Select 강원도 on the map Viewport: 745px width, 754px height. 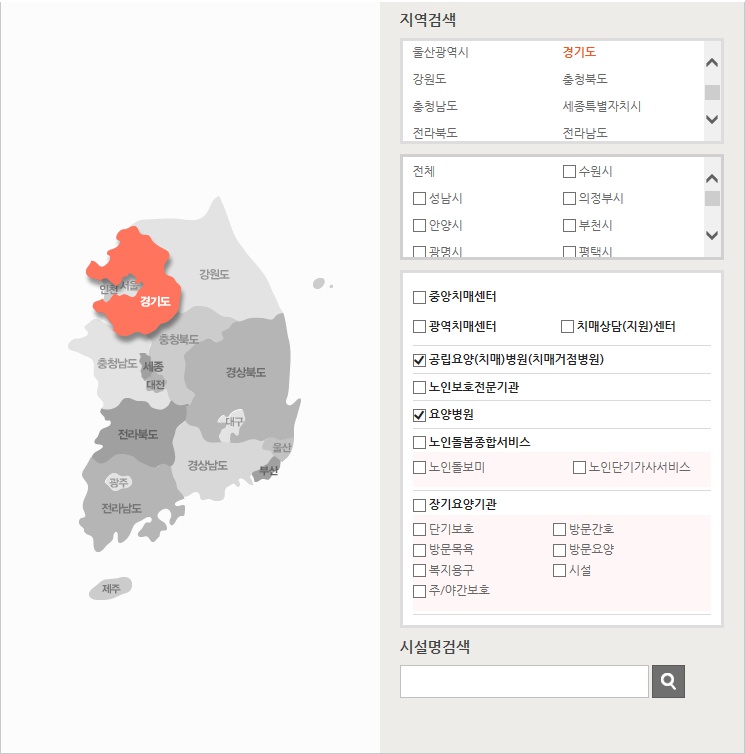click(x=215, y=275)
